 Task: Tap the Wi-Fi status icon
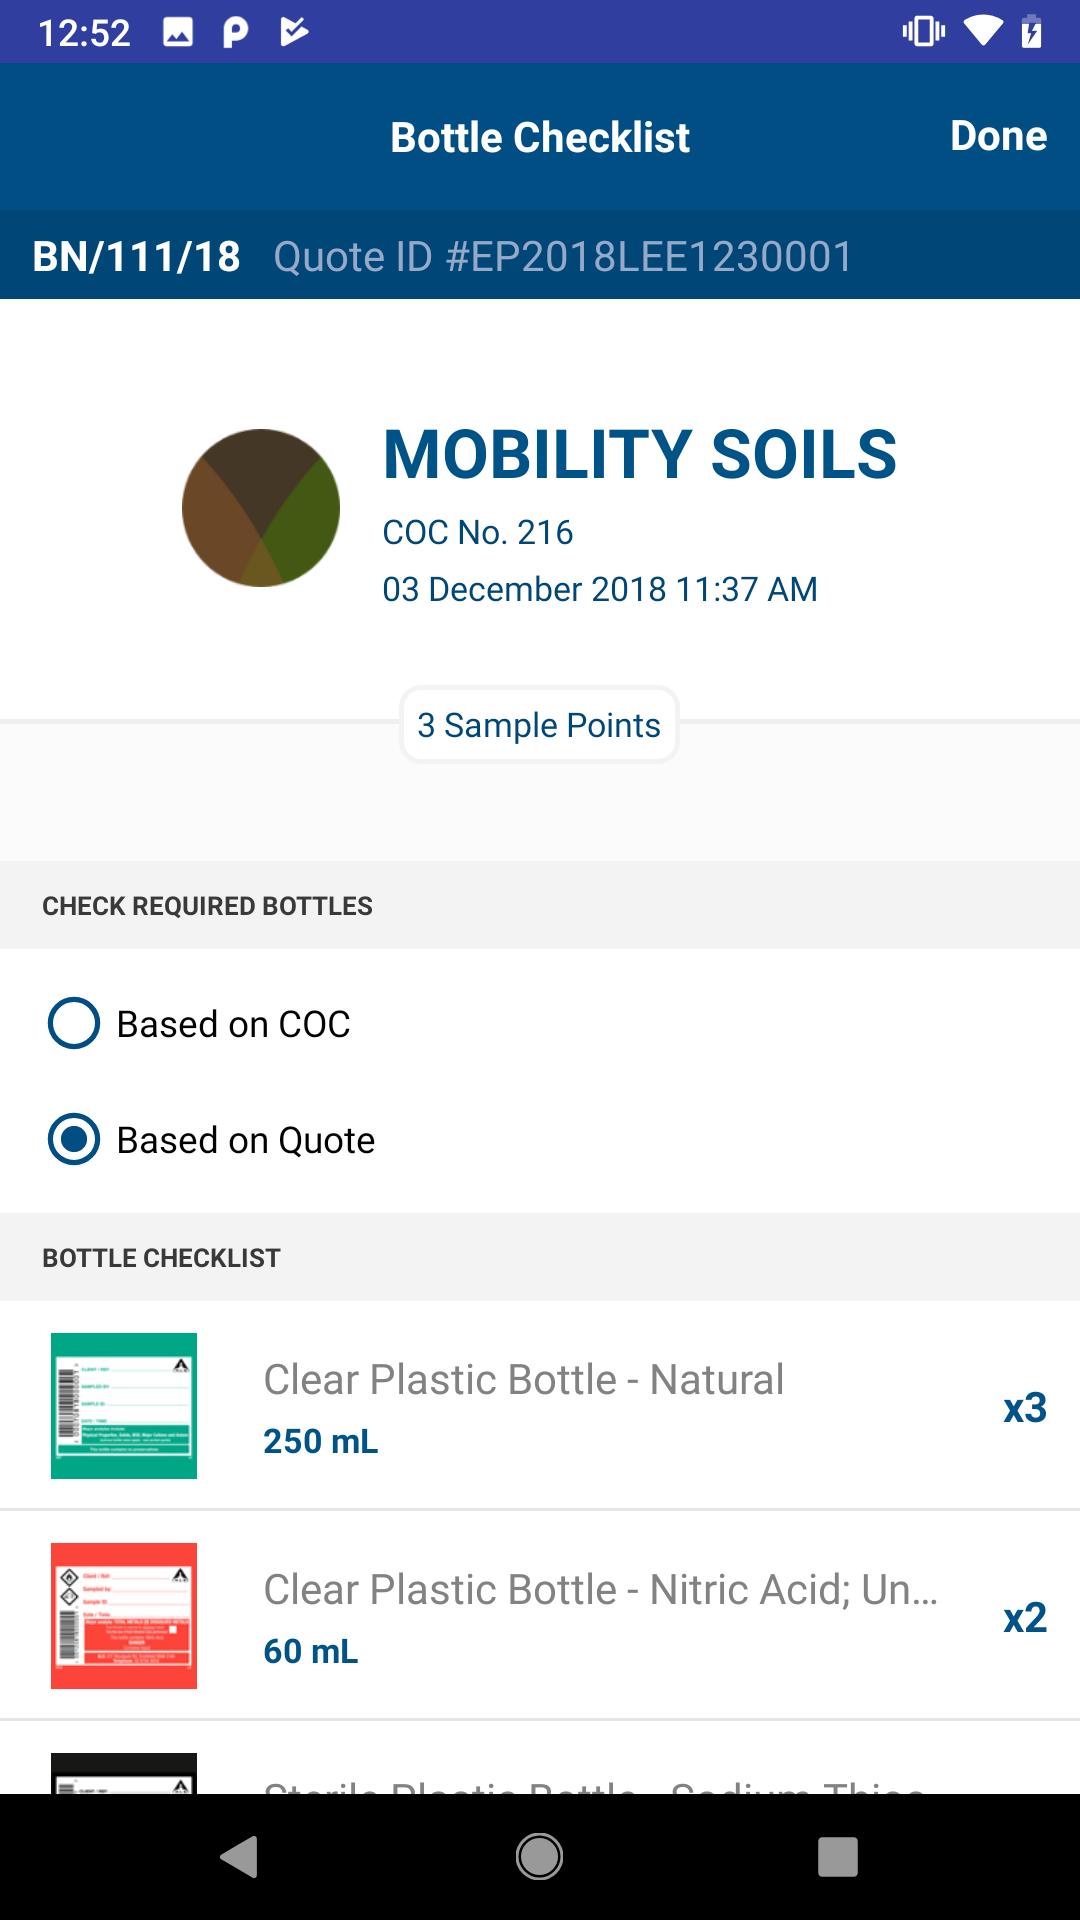(x=983, y=32)
